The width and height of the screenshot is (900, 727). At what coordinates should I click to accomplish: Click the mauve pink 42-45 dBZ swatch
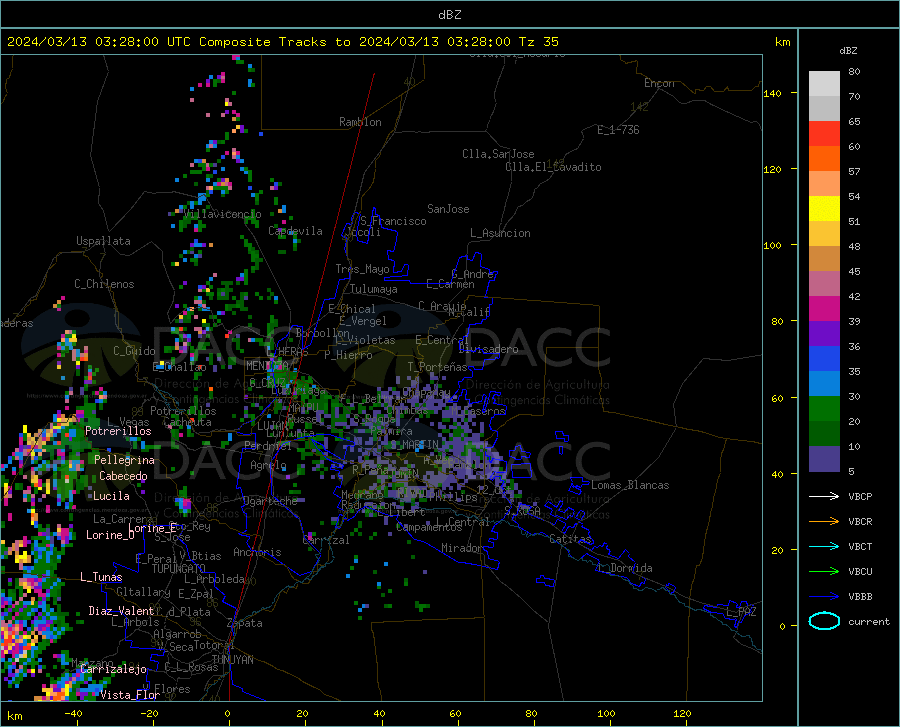click(x=824, y=284)
